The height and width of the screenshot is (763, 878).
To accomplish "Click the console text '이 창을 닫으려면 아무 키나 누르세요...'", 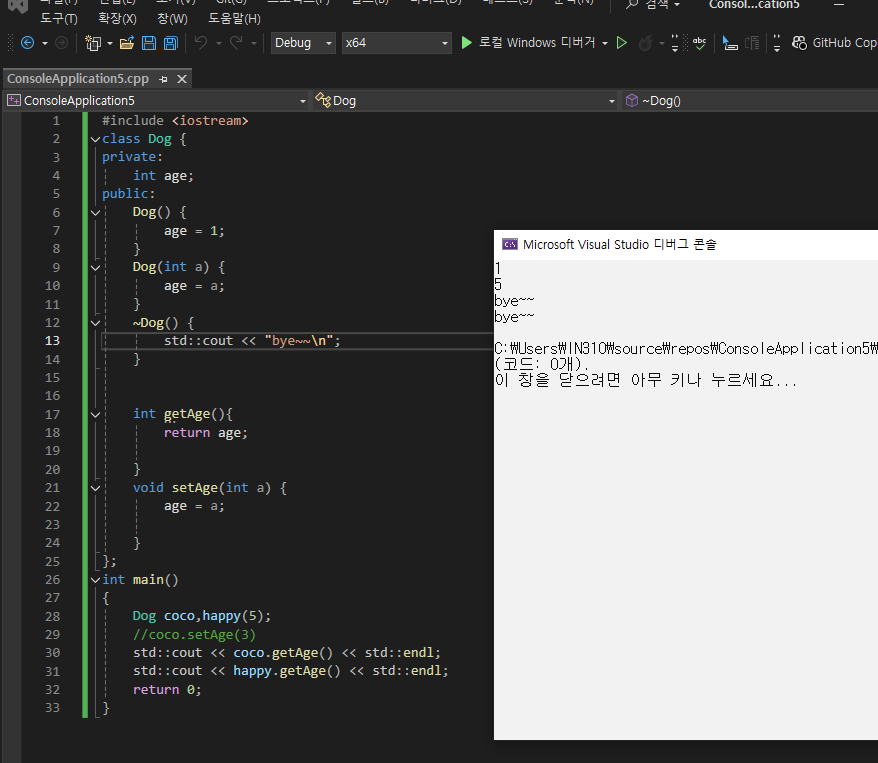I will coord(646,381).
